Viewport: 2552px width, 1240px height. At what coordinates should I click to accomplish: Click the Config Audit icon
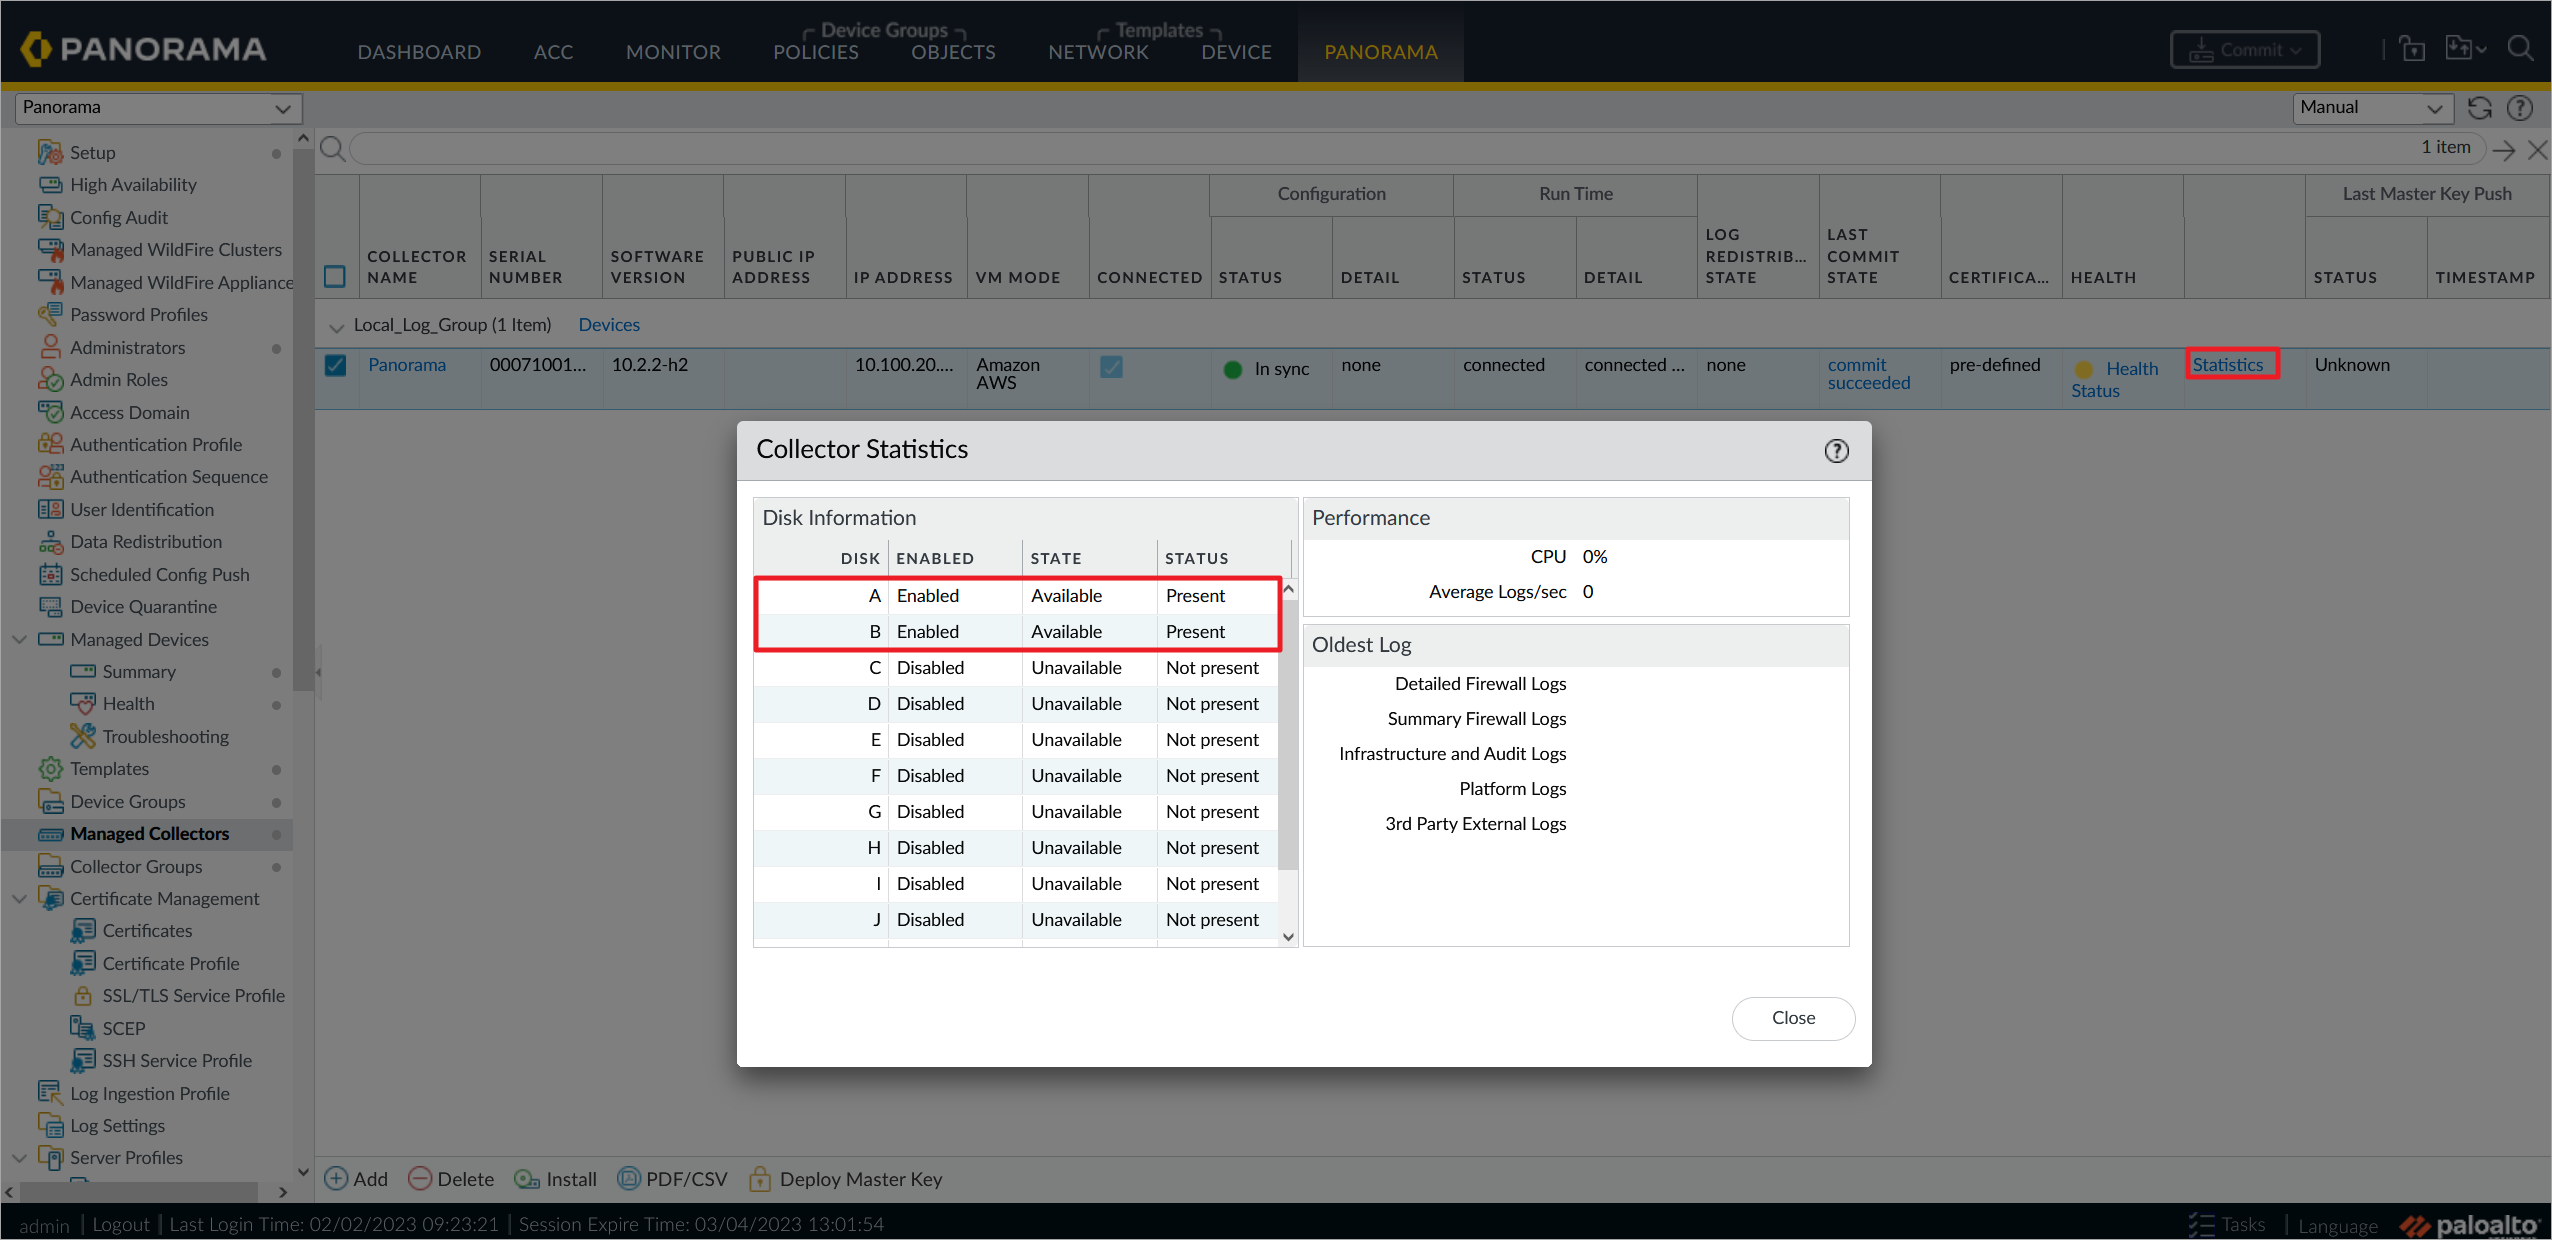(x=50, y=217)
